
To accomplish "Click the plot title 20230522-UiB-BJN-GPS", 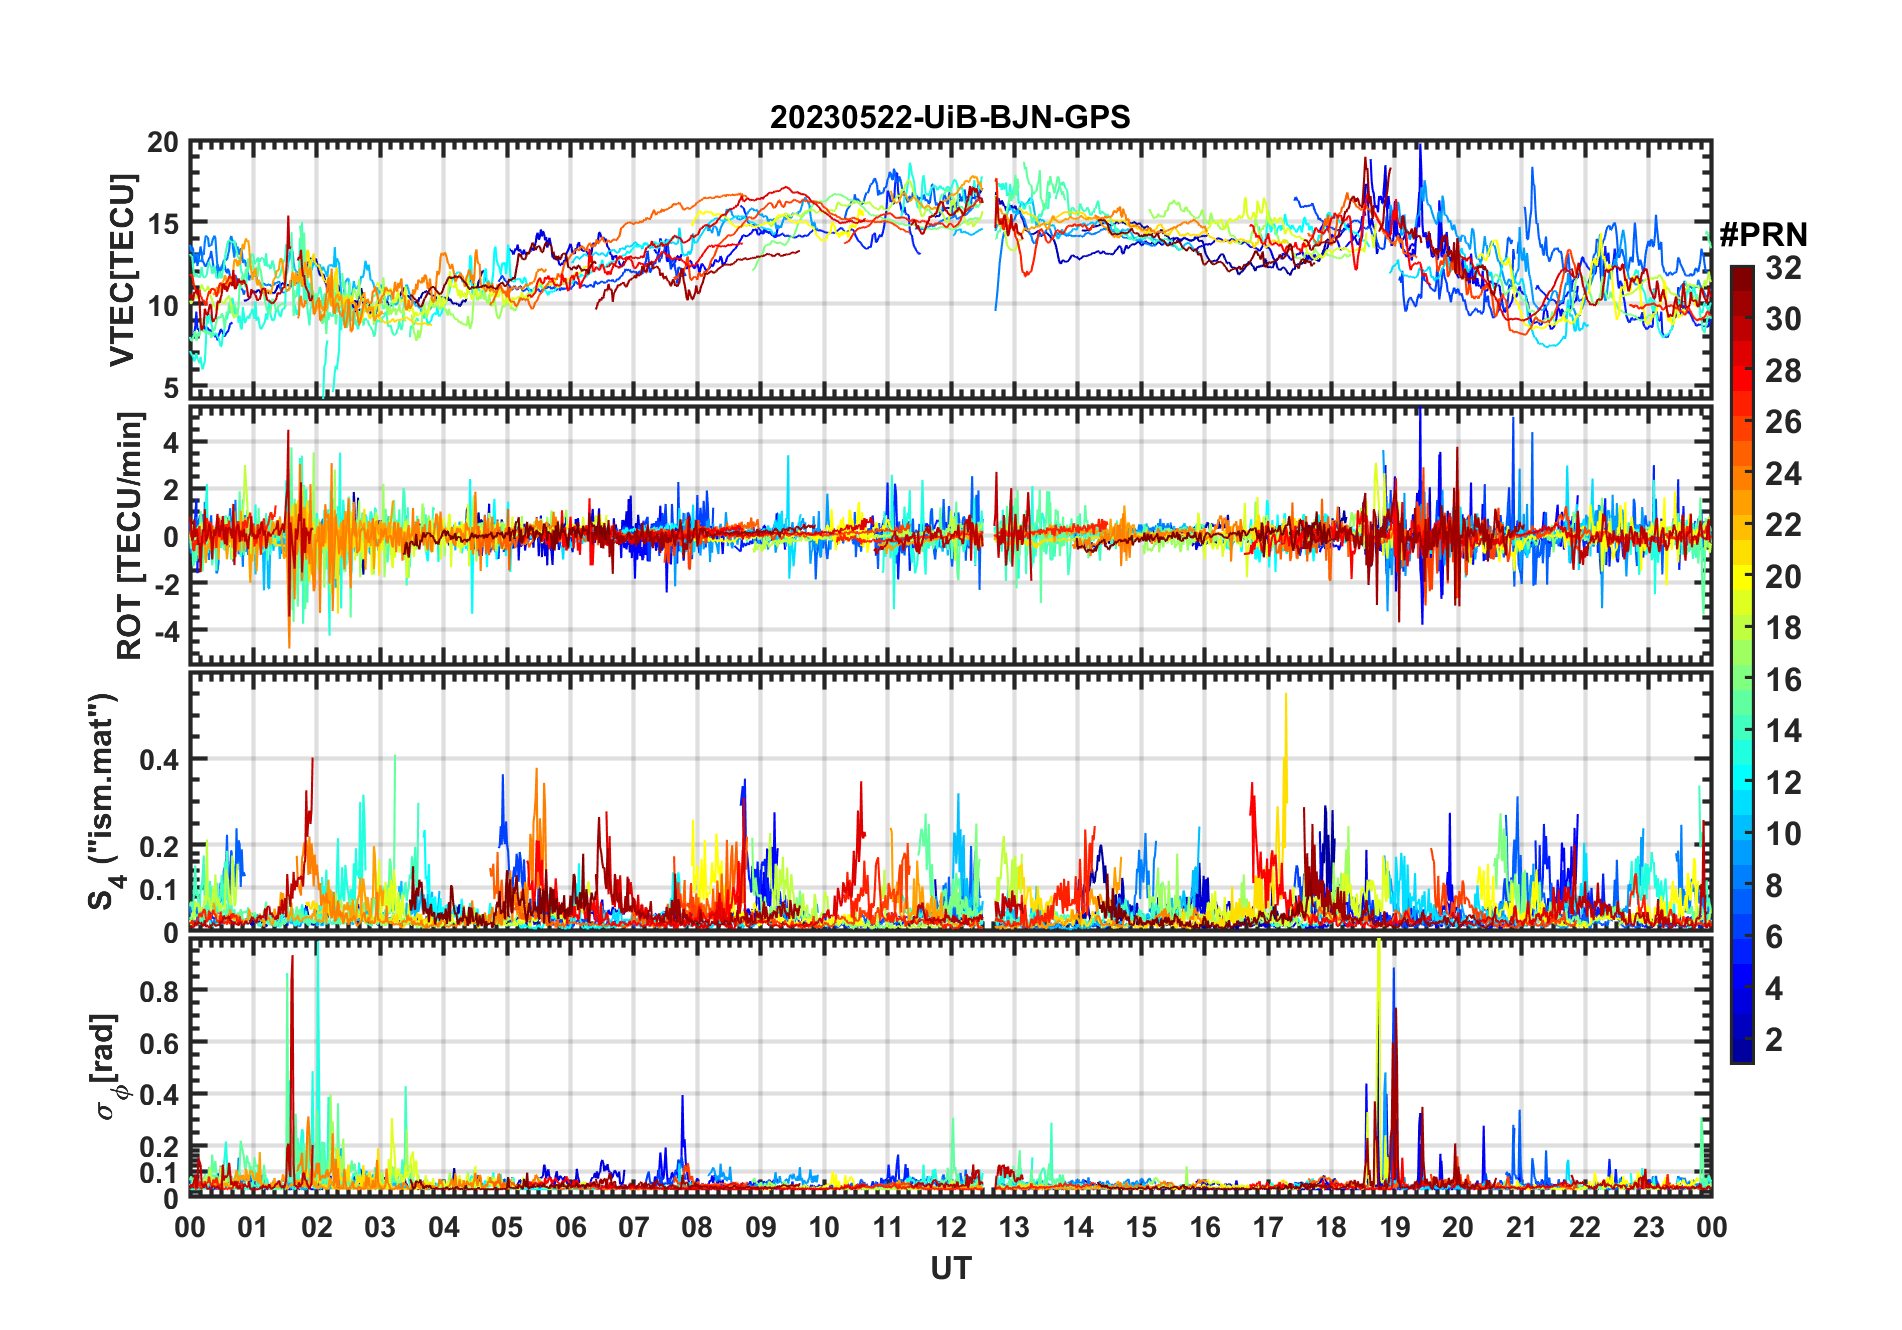I will pos(950,117).
